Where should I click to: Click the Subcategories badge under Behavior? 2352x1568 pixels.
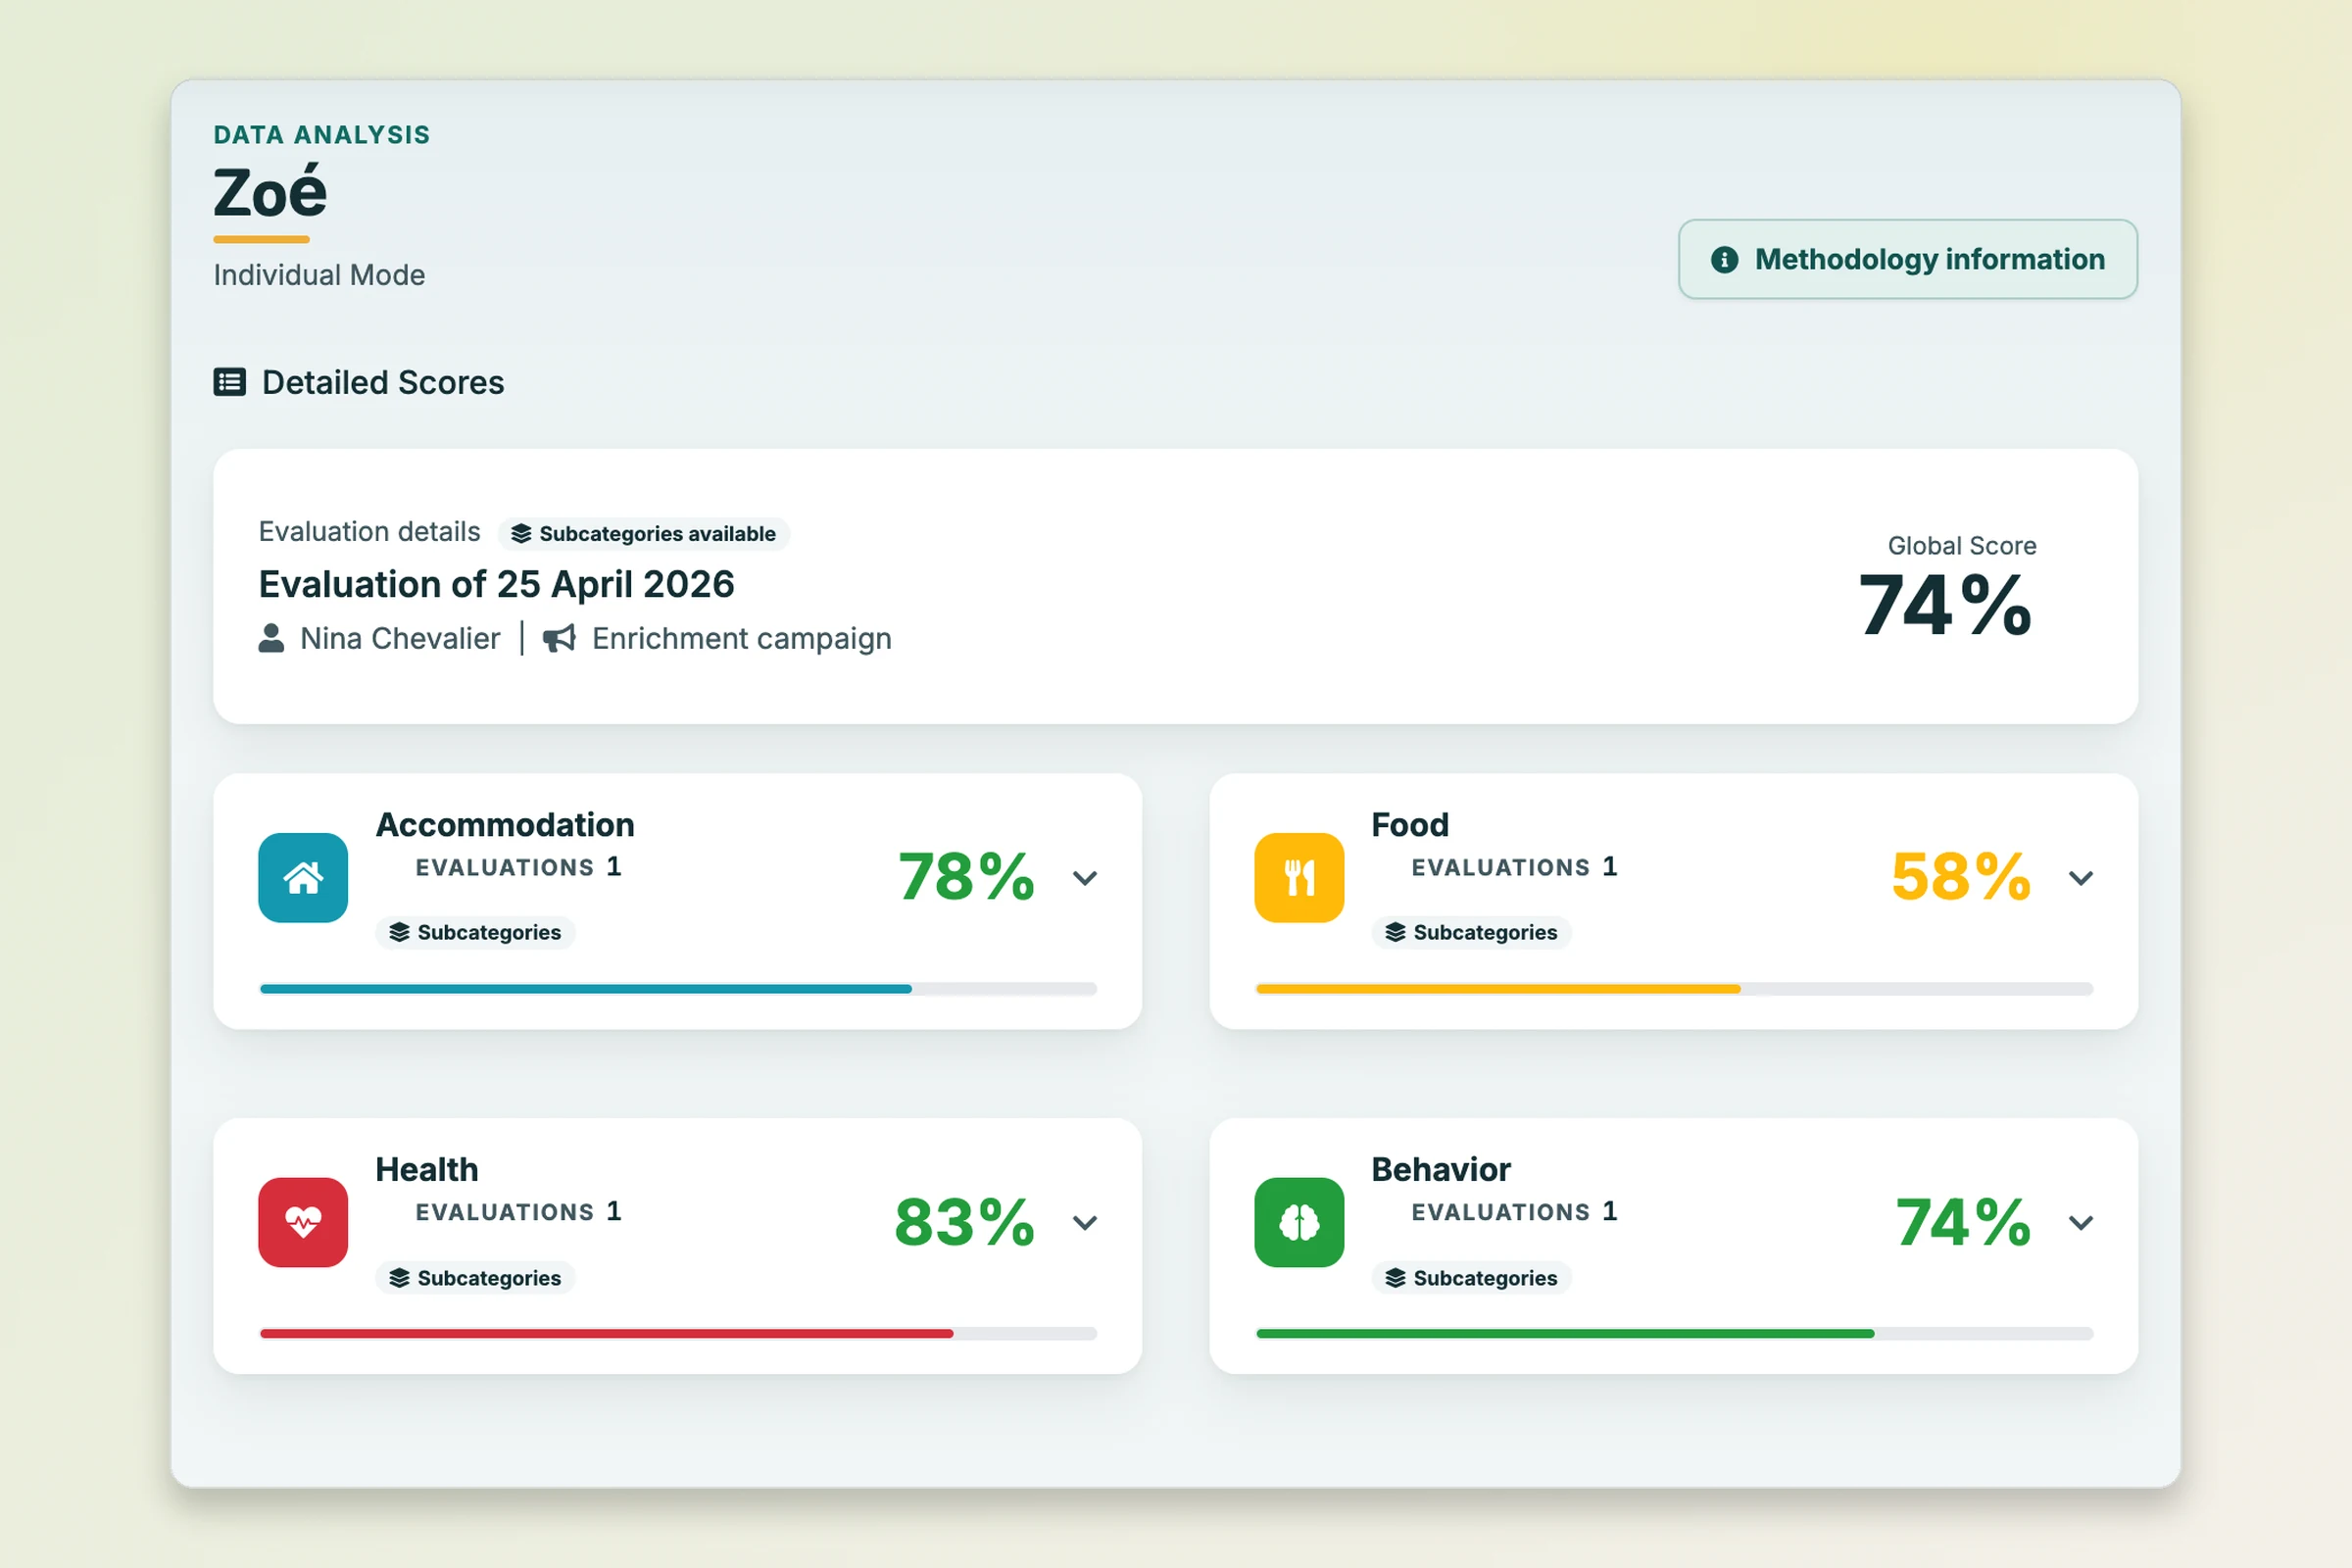pos(1471,1278)
